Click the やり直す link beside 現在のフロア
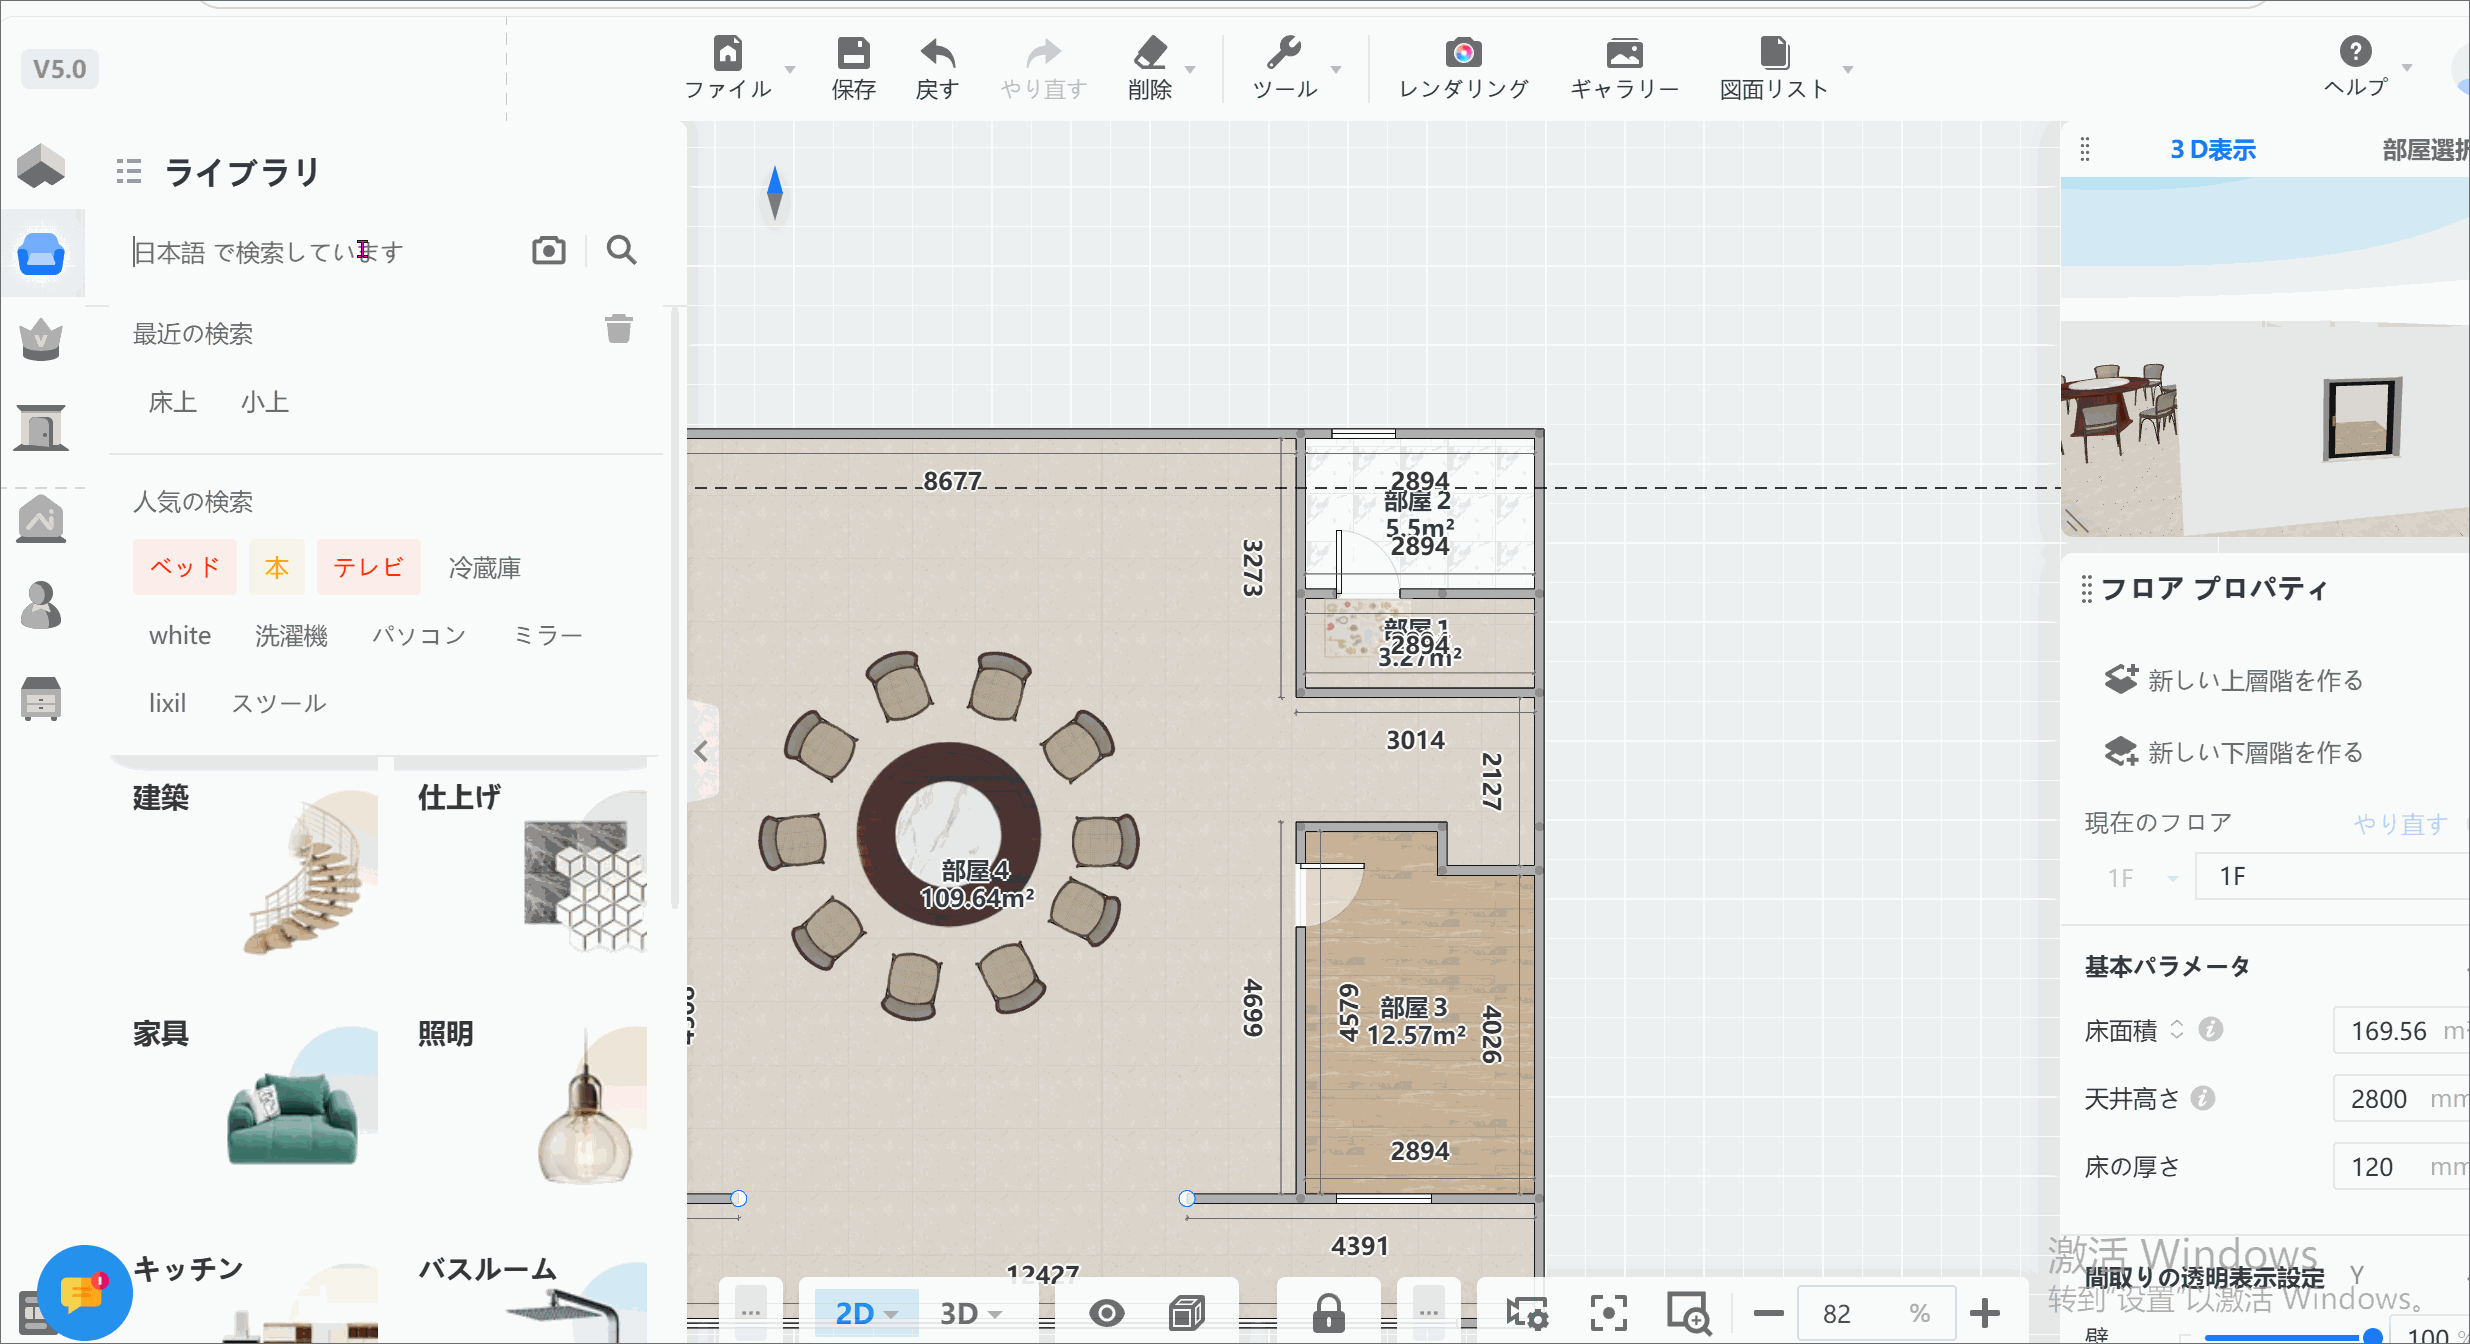Viewport: 2470px width, 1344px height. [x=2400, y=823]
